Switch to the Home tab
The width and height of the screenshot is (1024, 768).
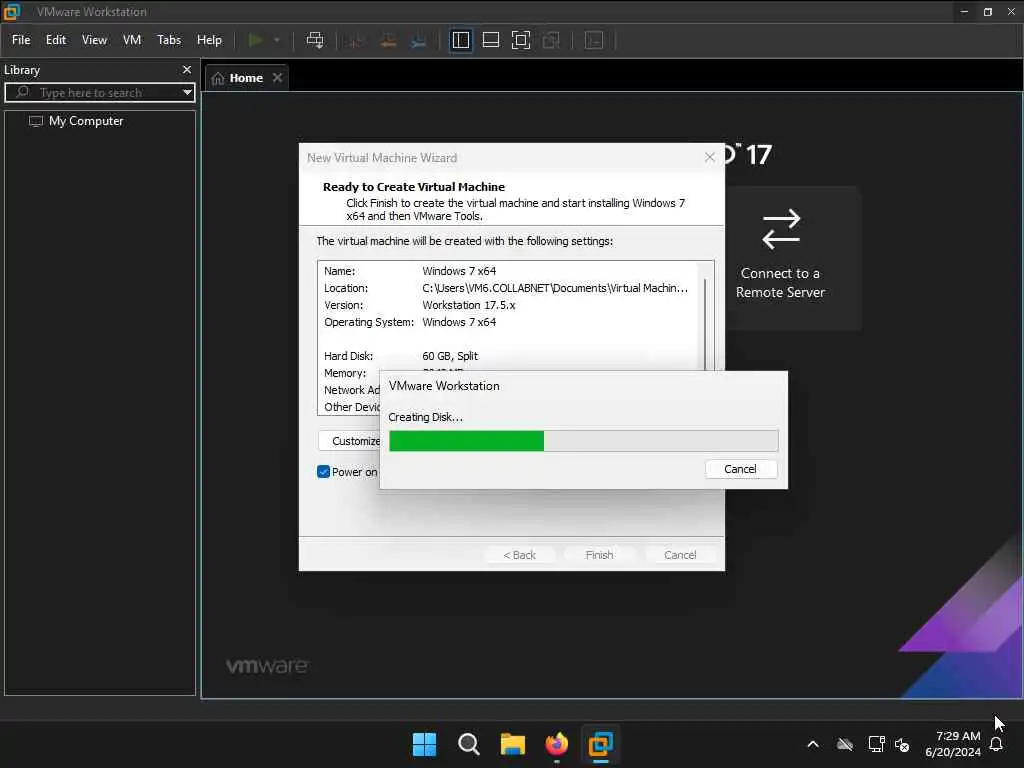246,78
